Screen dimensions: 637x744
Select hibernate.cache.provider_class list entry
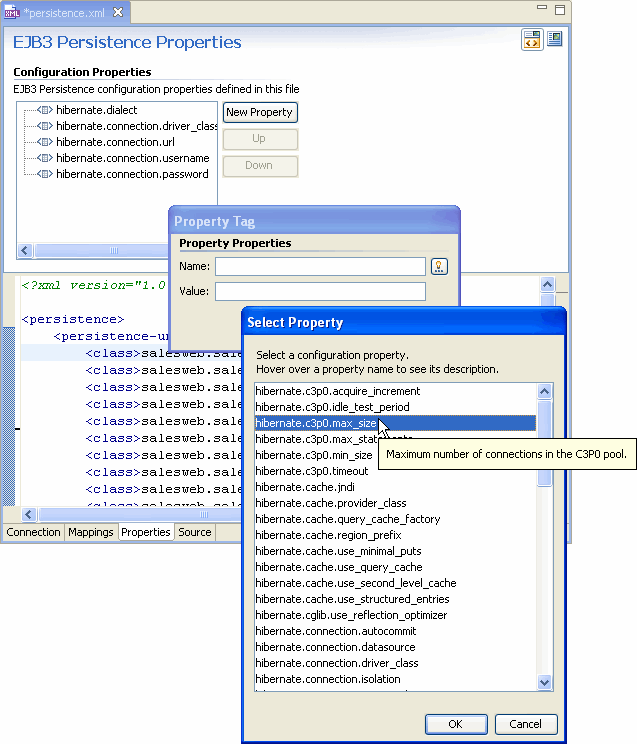[x=395, y=503]
